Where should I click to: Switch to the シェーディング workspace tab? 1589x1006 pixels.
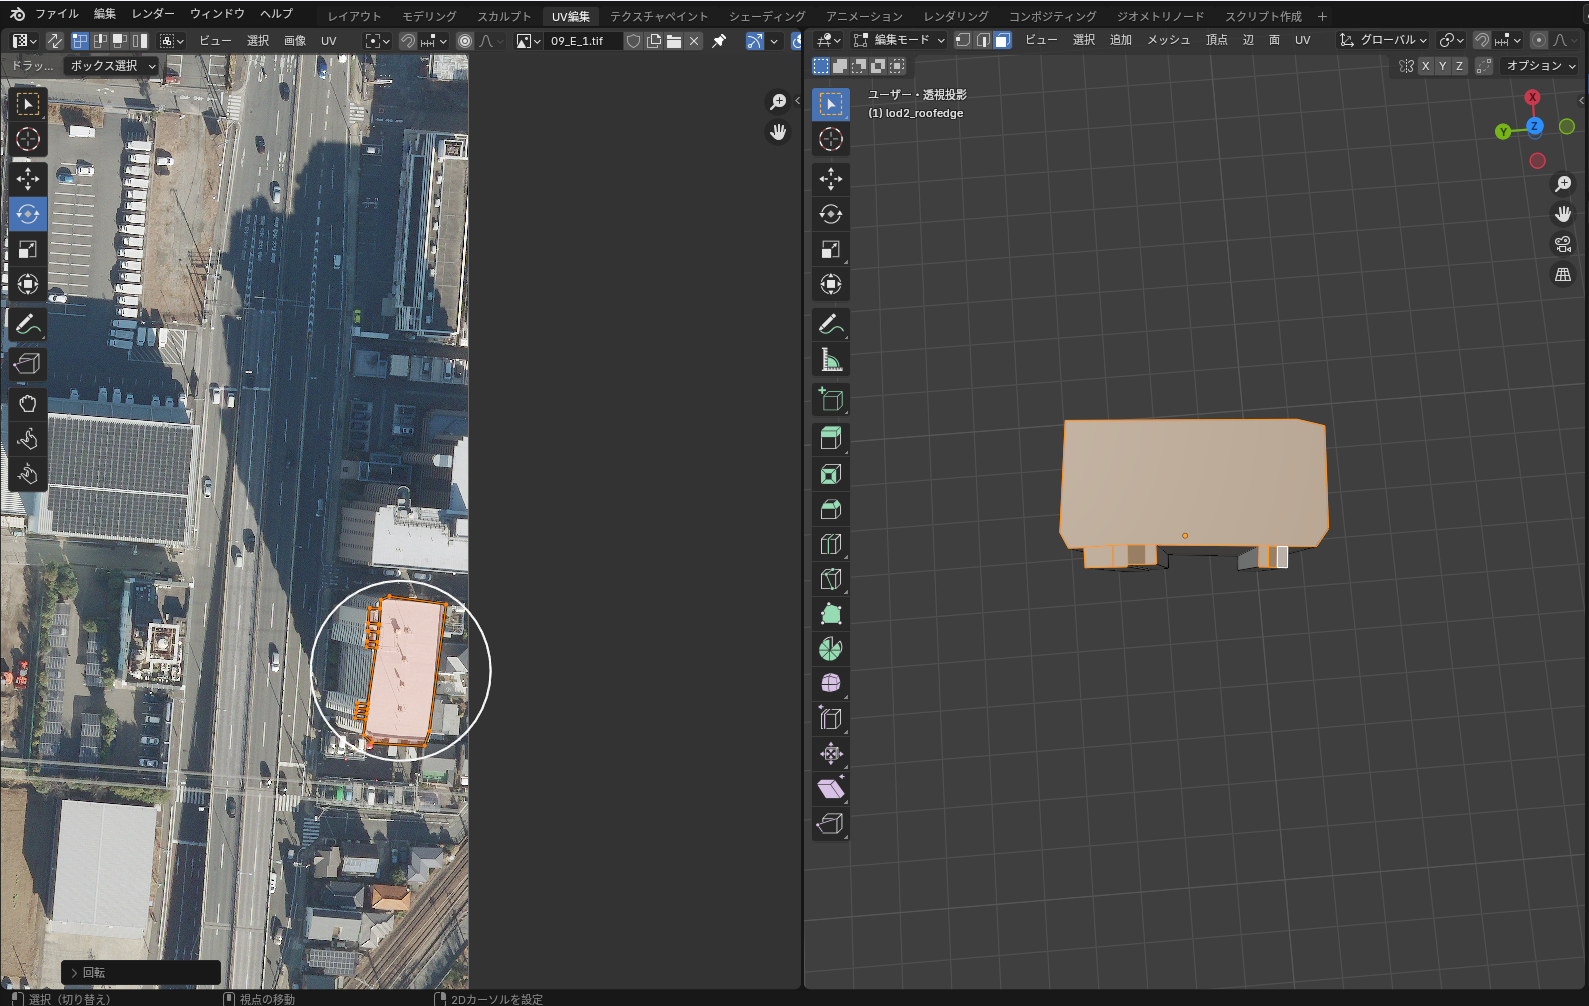(x=766, y=16)
